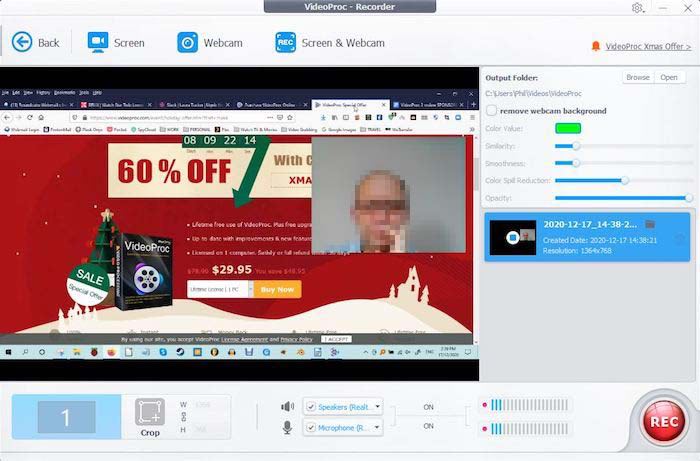Adjust the Color Spill Reduction slider
Screen dimensions: 700x461
click(x=625, y=180)
